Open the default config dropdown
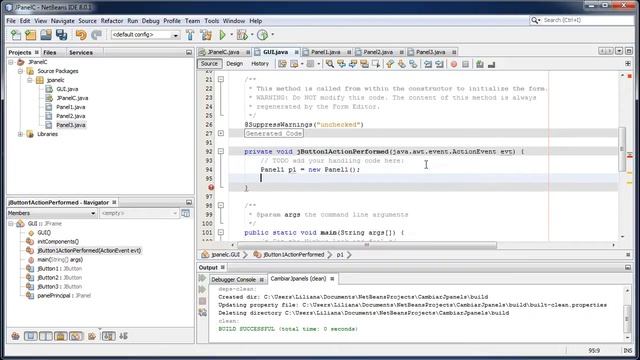The image size is (640, 360). click(176, 36)
